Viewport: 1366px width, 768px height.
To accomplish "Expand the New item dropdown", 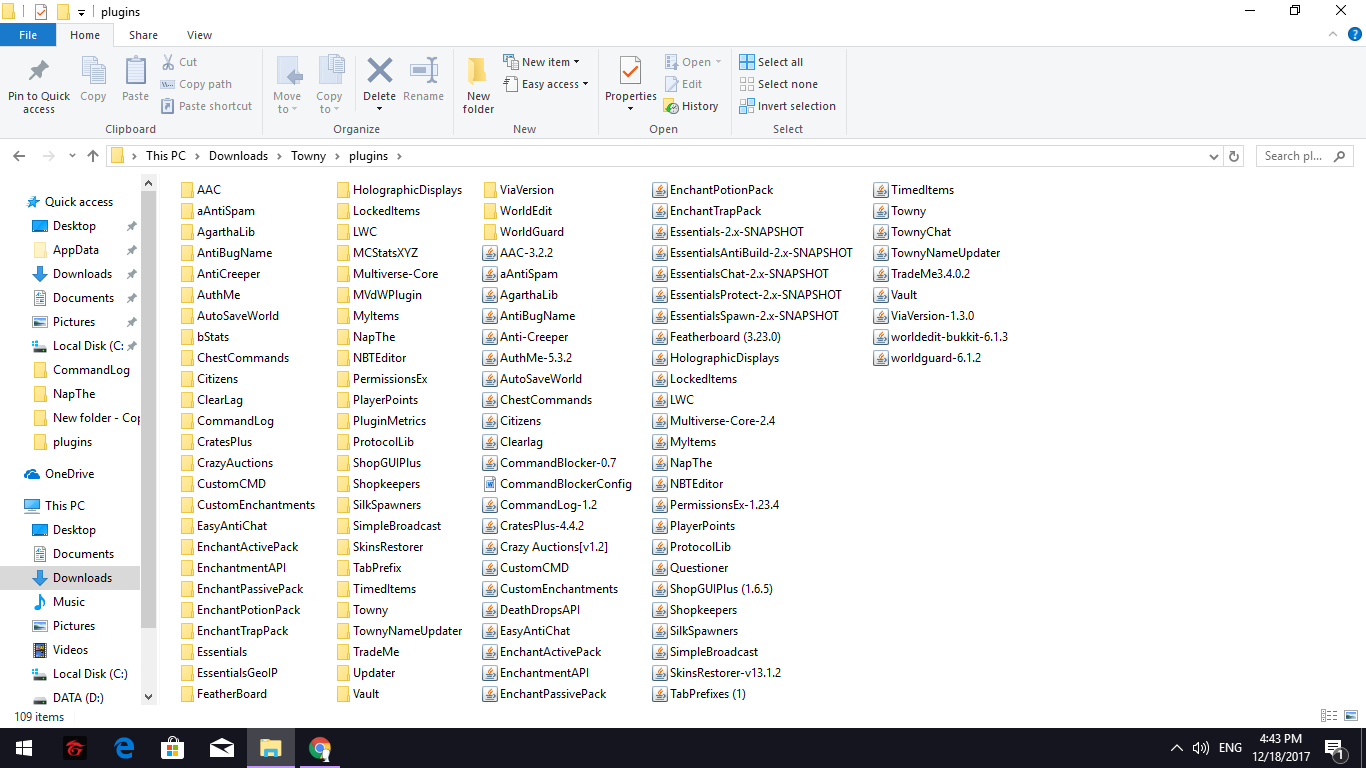I will pos(541,62).
